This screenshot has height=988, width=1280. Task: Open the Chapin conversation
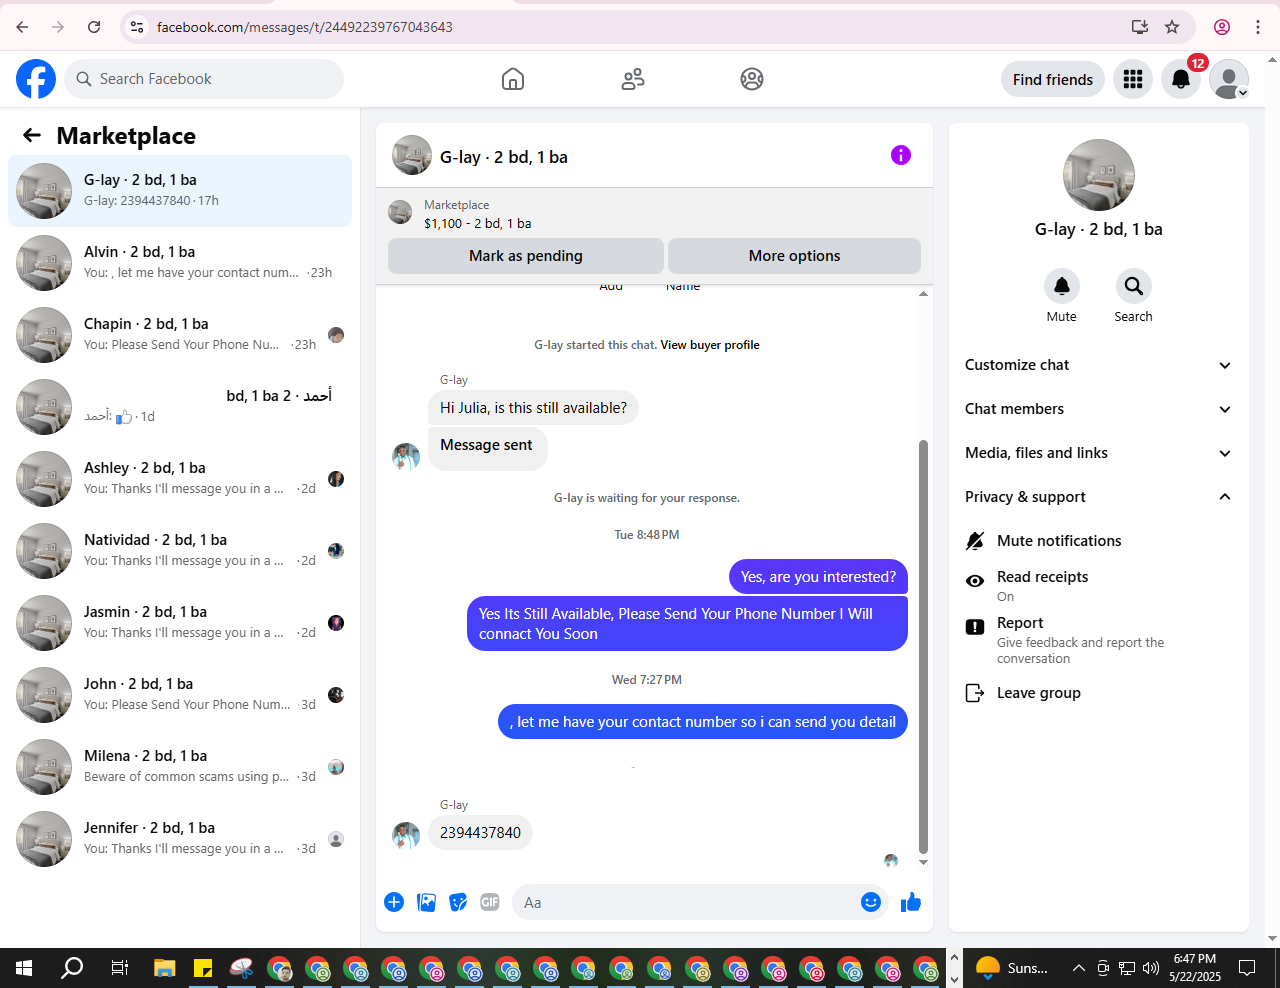click(180, 335)
